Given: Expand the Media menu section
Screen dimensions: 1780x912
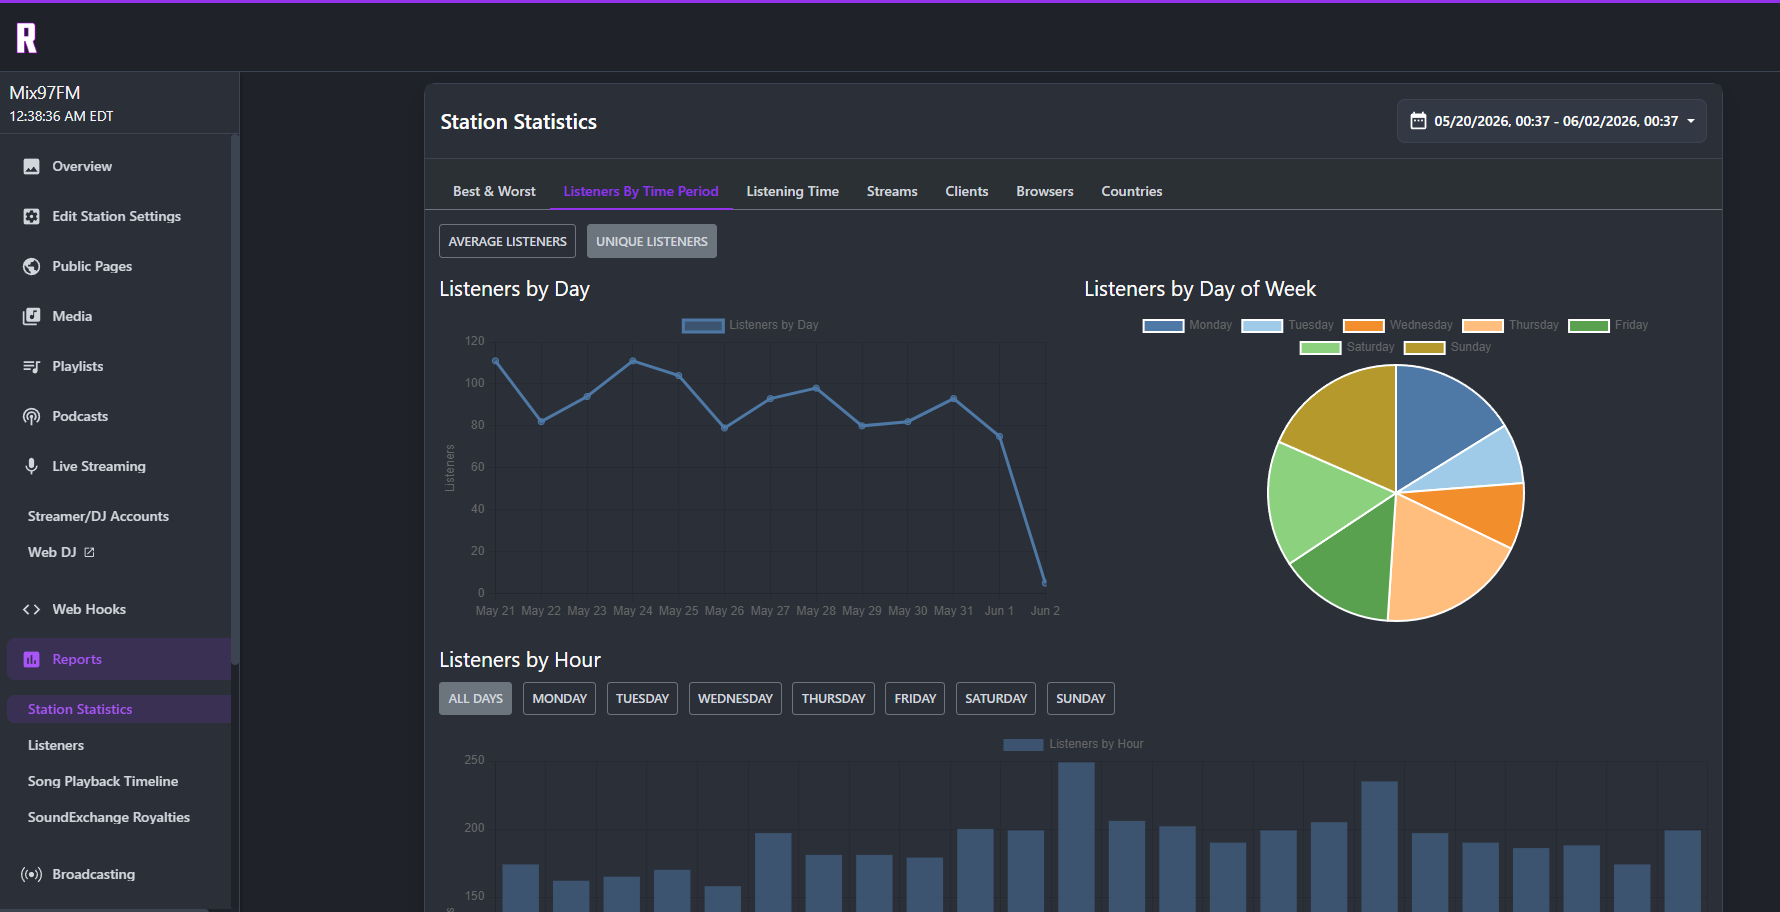Looking at the screenshot, I should 119,316.
